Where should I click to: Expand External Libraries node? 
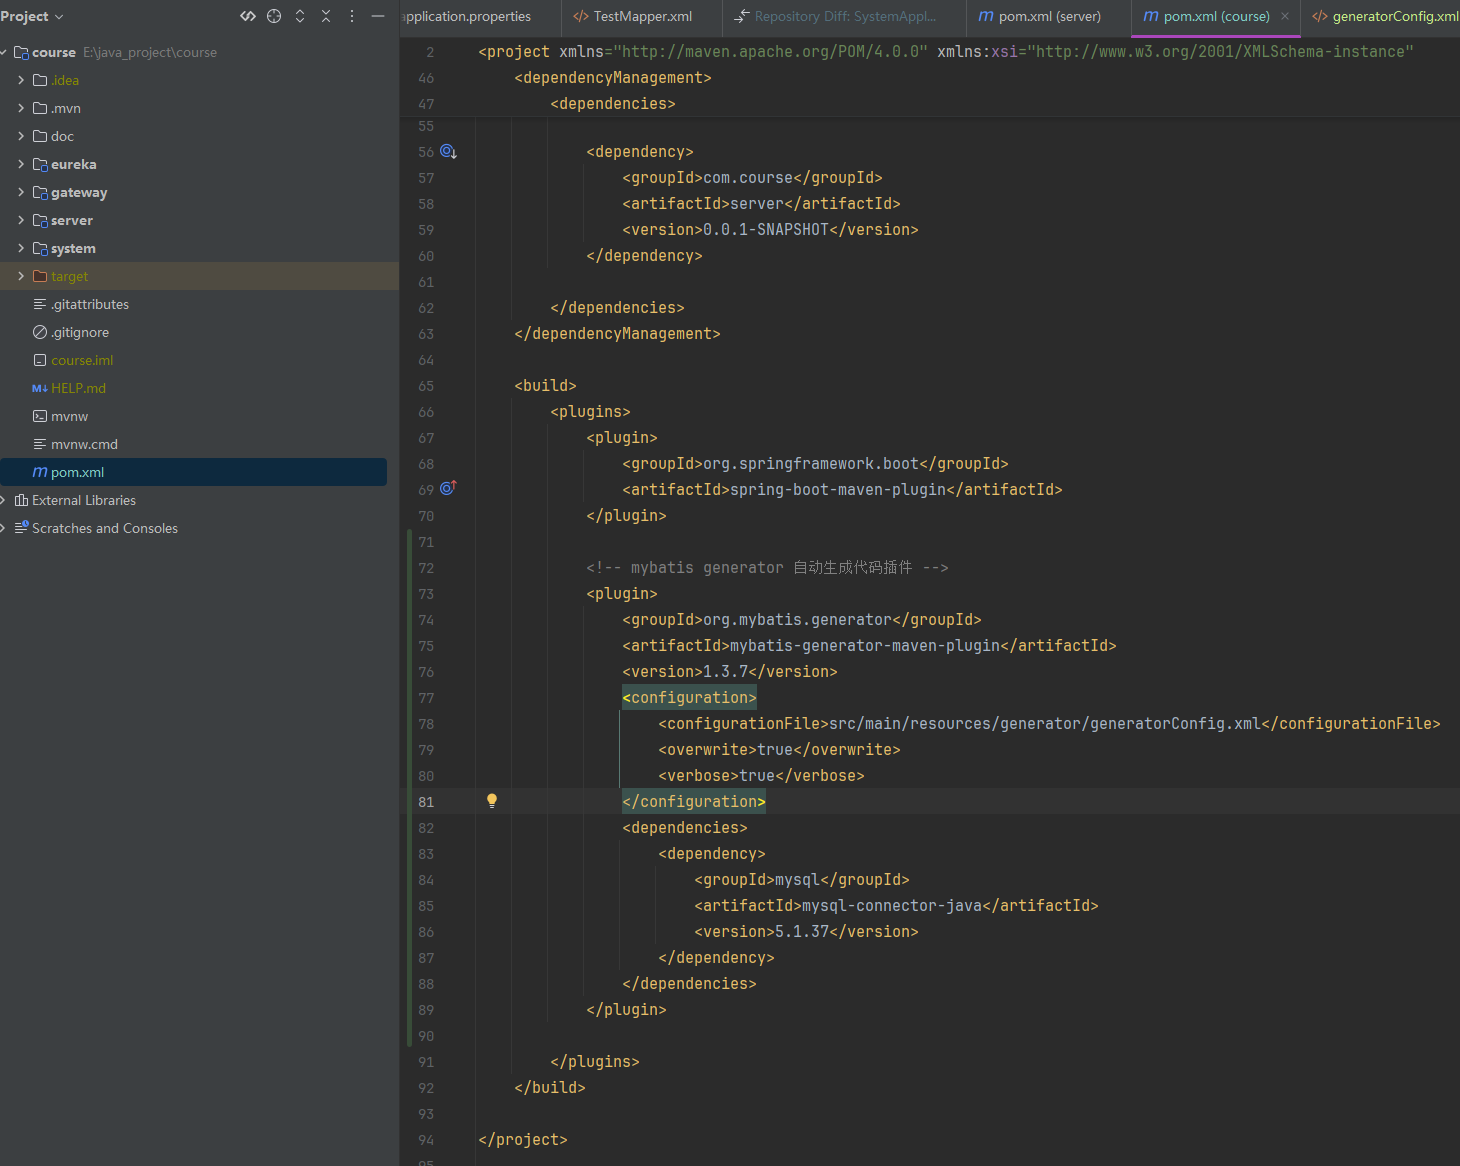click(4, 500)
